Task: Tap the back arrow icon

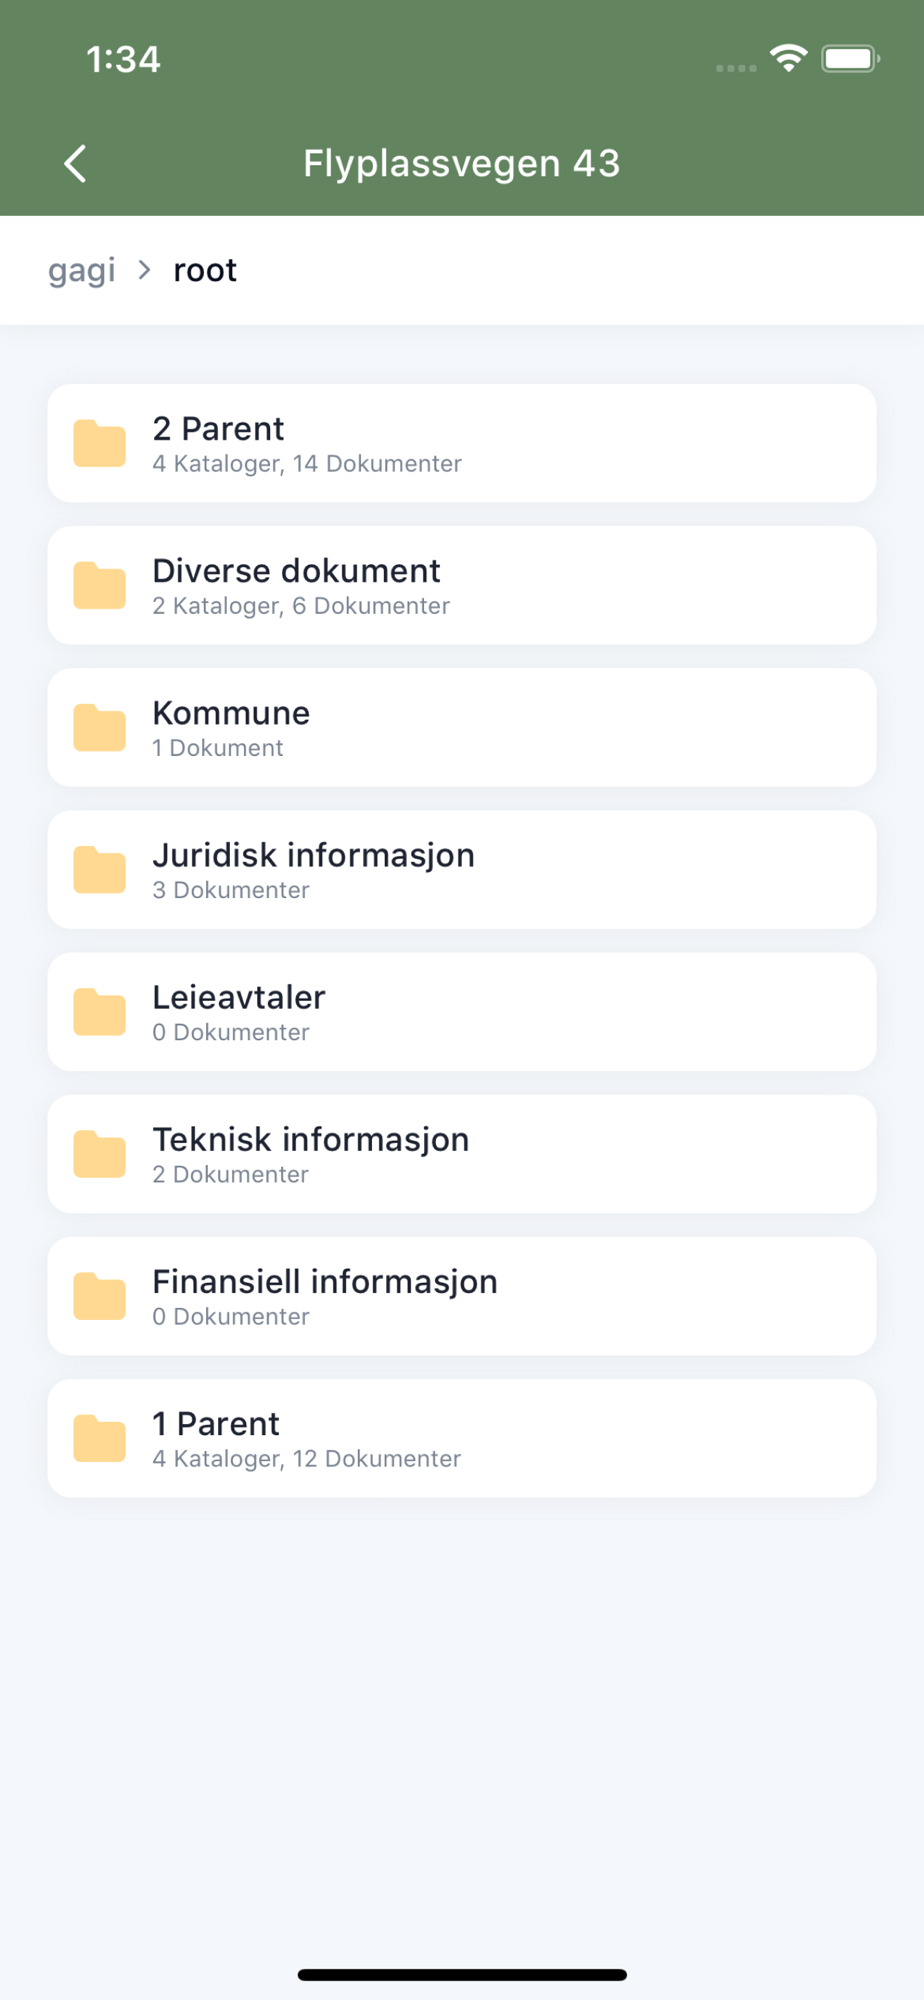Action: click(76, 164)
